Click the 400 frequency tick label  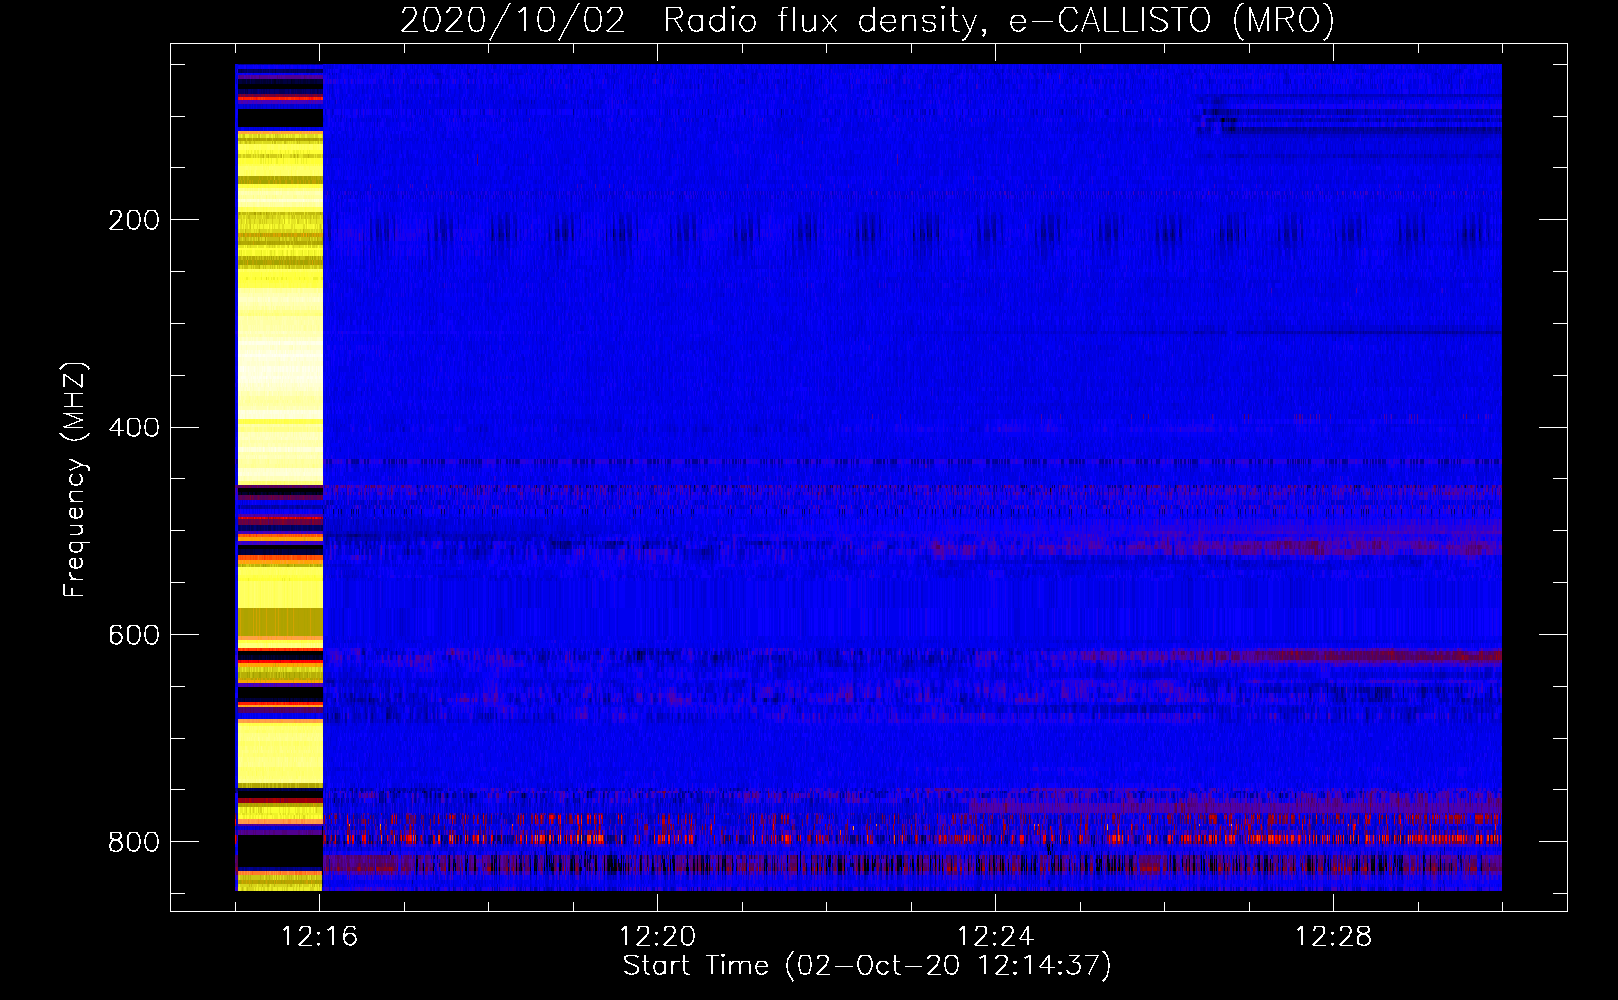tap(134, 428)
